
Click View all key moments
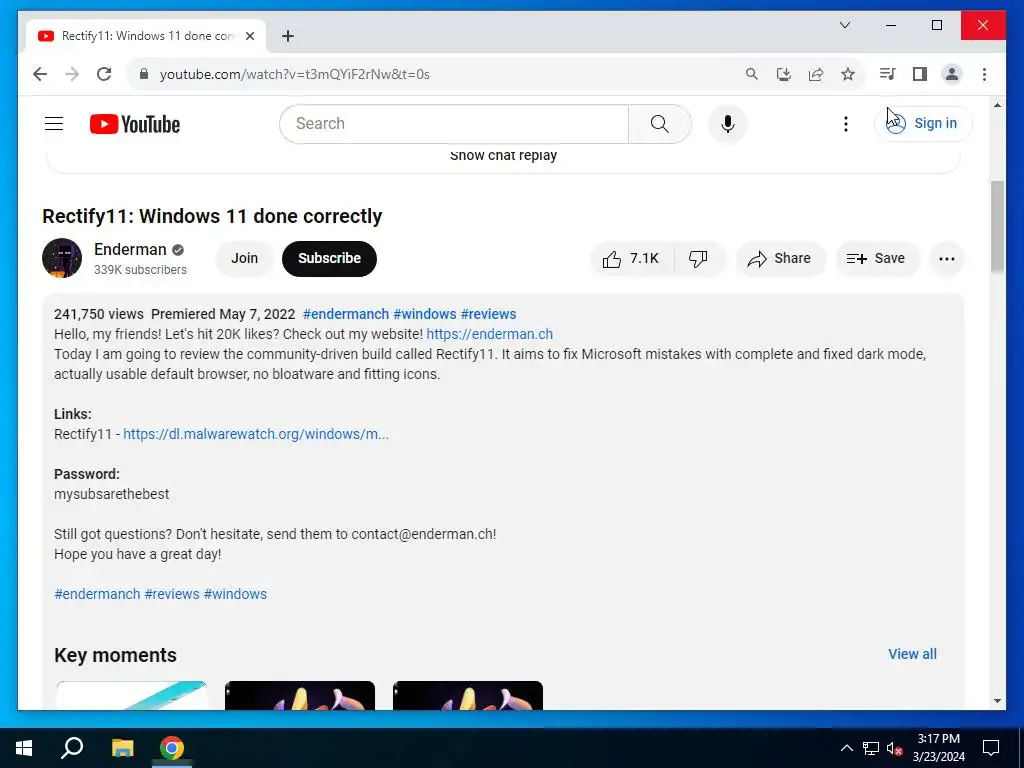click(x=912, y=654)
